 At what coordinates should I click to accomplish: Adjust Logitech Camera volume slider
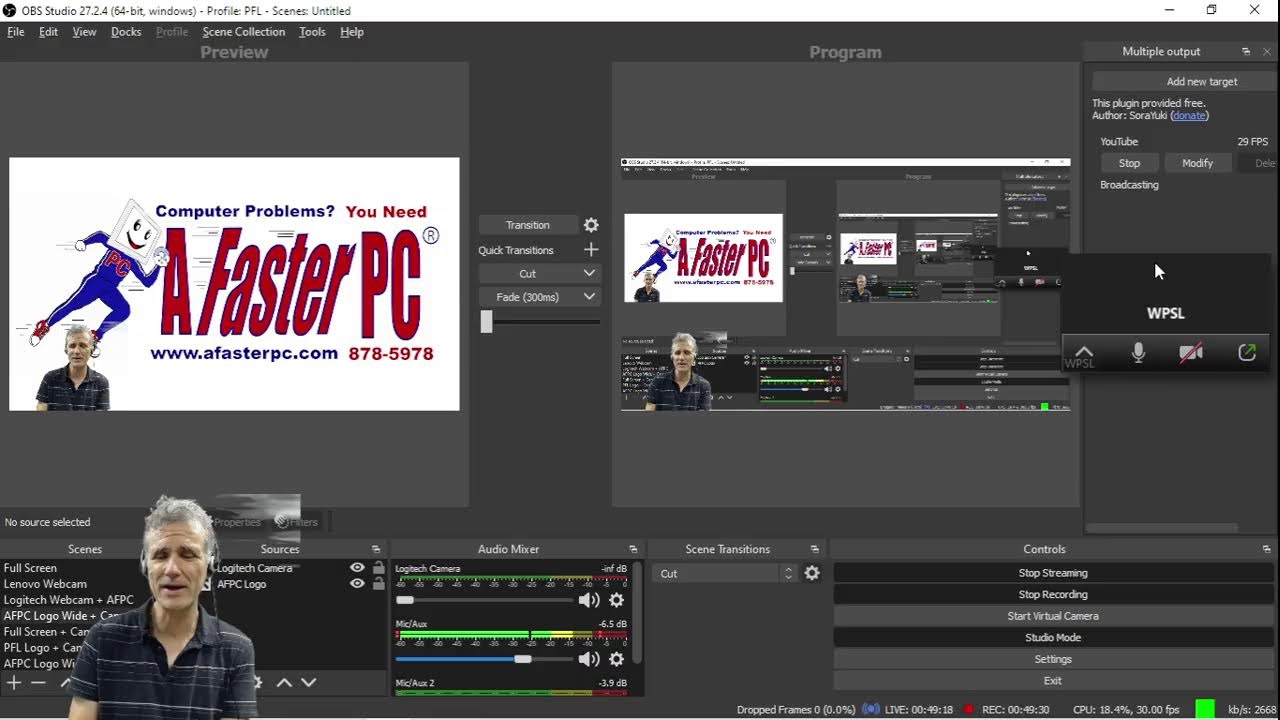point(484,600)
